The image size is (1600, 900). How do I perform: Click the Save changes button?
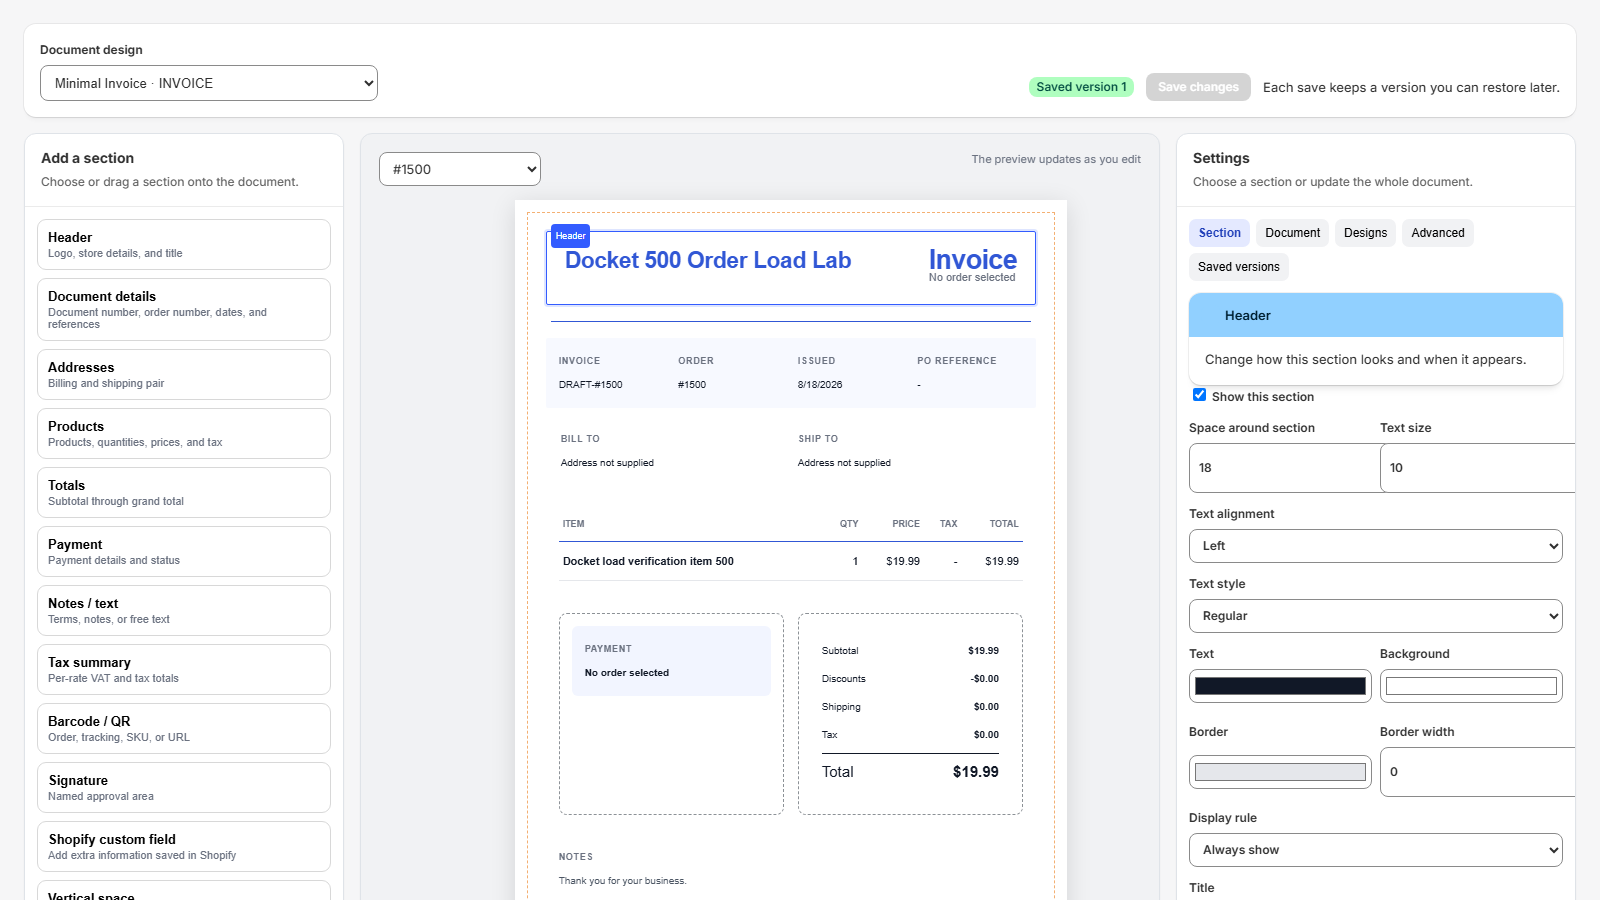(x=1198, y=87)
